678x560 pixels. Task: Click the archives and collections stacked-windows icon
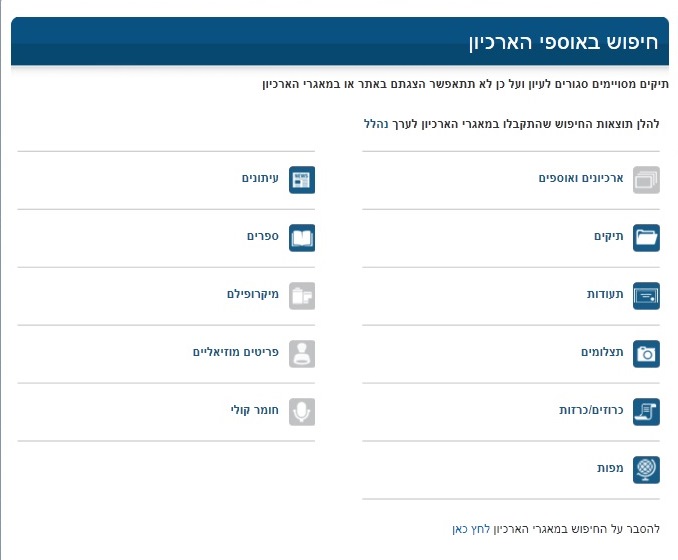click(647, 180)
